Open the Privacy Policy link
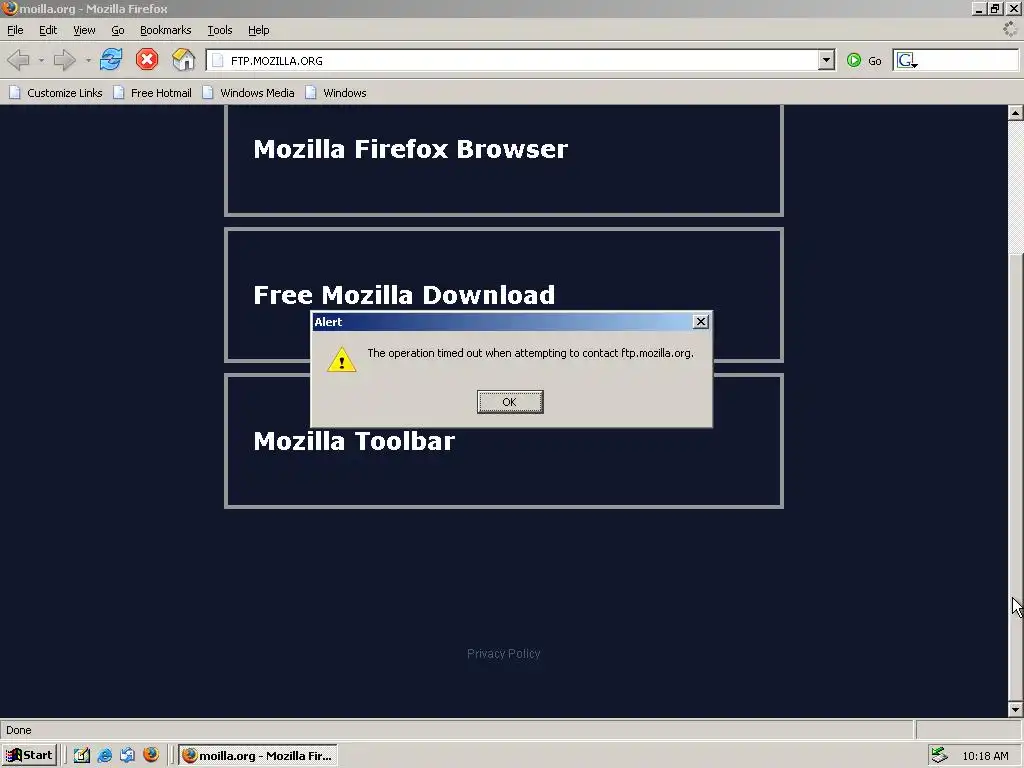 click(x=504, y=654)
